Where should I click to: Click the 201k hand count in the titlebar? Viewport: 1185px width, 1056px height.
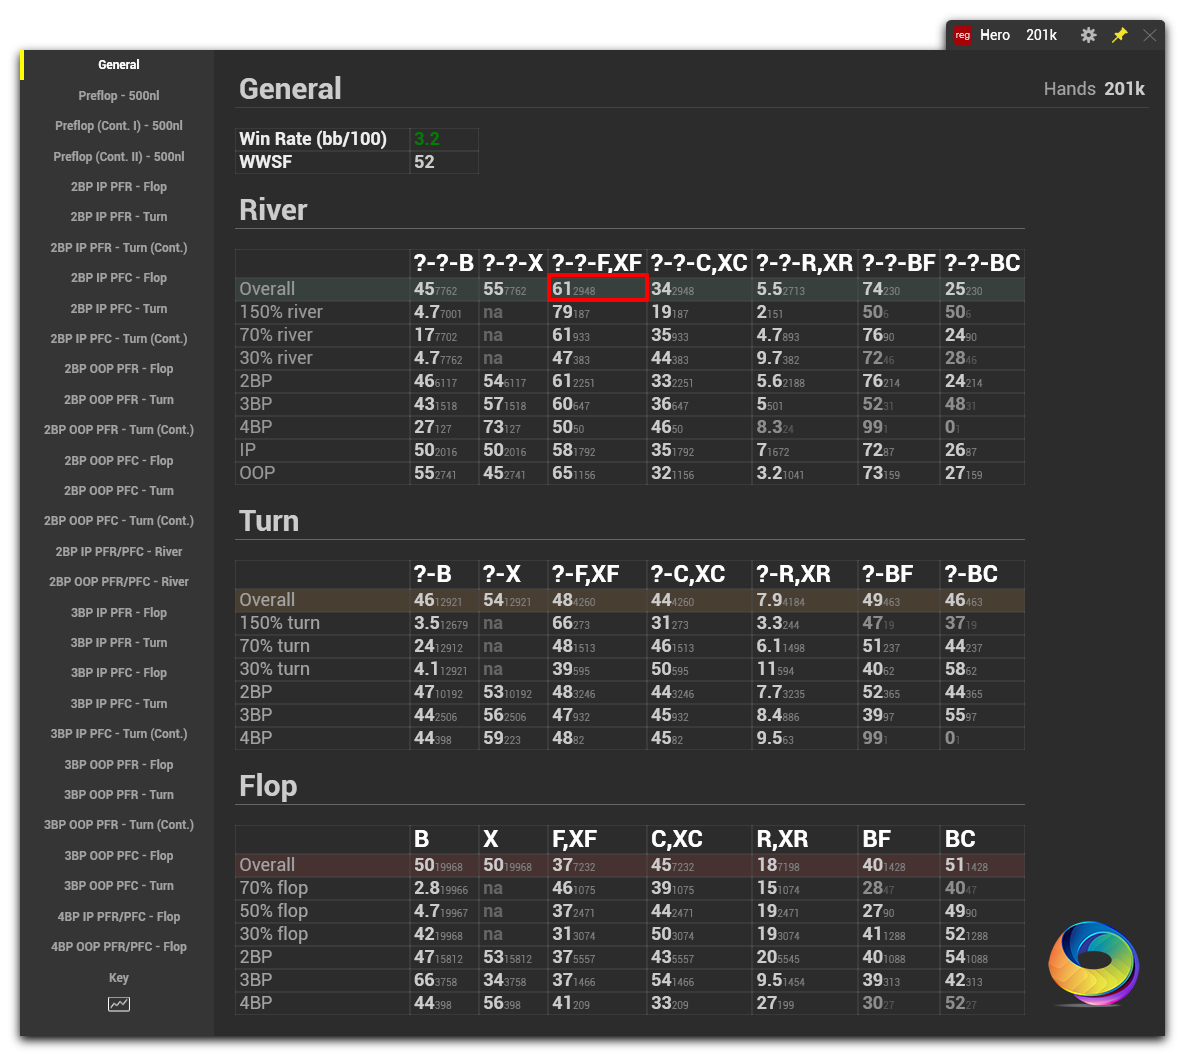click(1041, 34)
